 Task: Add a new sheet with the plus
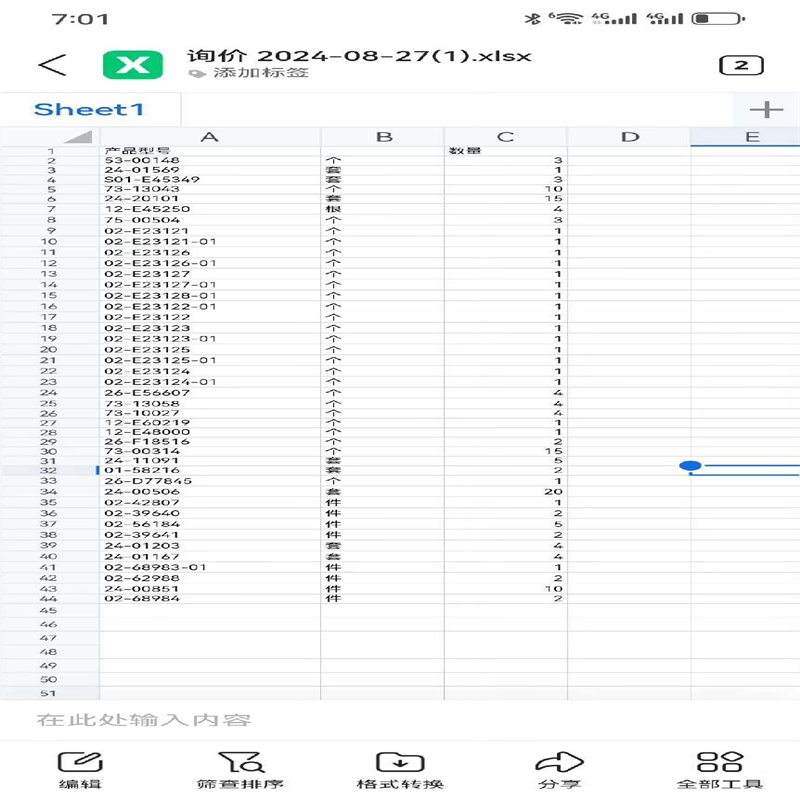(x=766, y=109)
